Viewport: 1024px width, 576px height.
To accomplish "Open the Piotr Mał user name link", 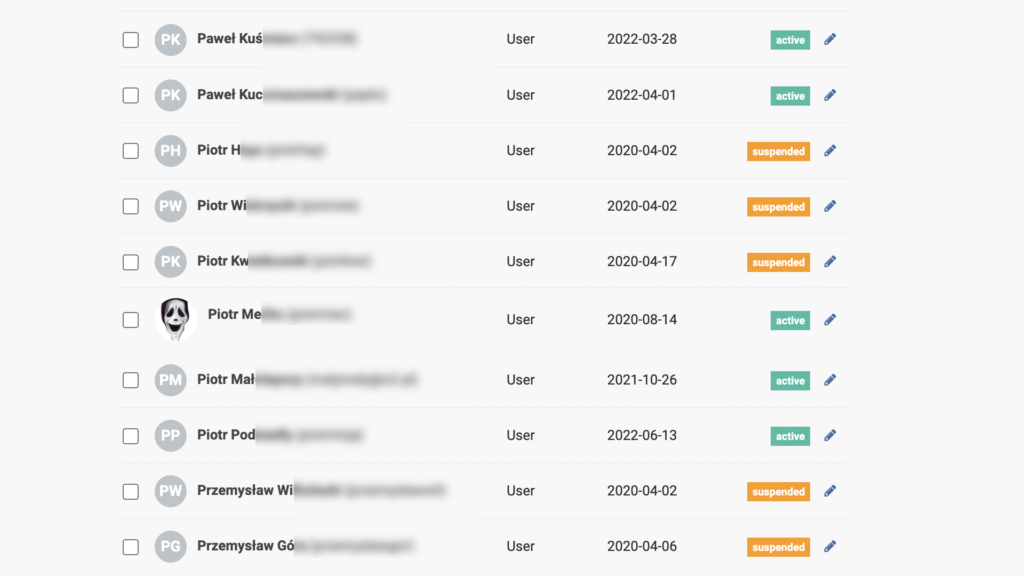I will (x=307, y=379).
